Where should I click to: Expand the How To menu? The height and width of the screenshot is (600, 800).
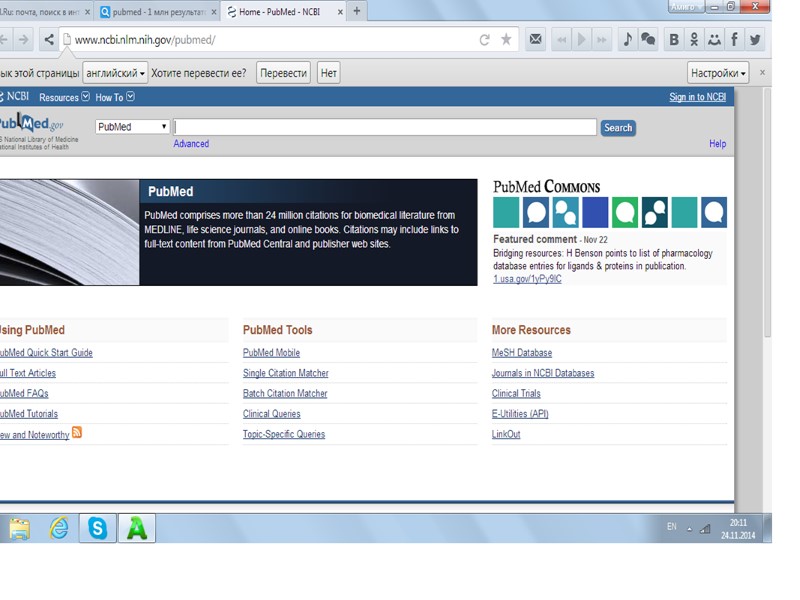115,97
